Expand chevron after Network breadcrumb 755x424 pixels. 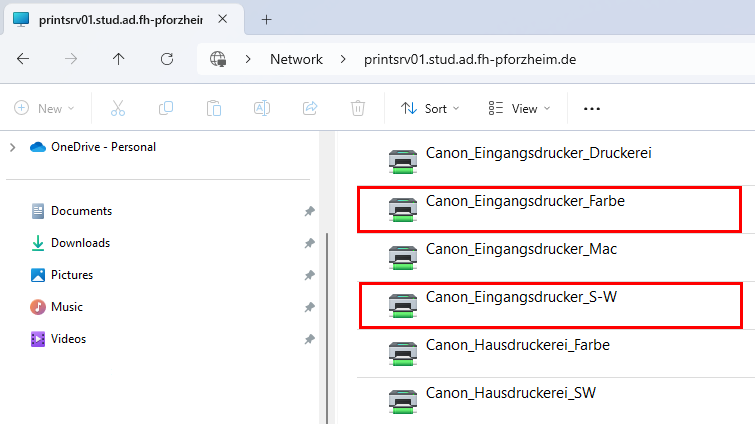click(x=343, y=59)
